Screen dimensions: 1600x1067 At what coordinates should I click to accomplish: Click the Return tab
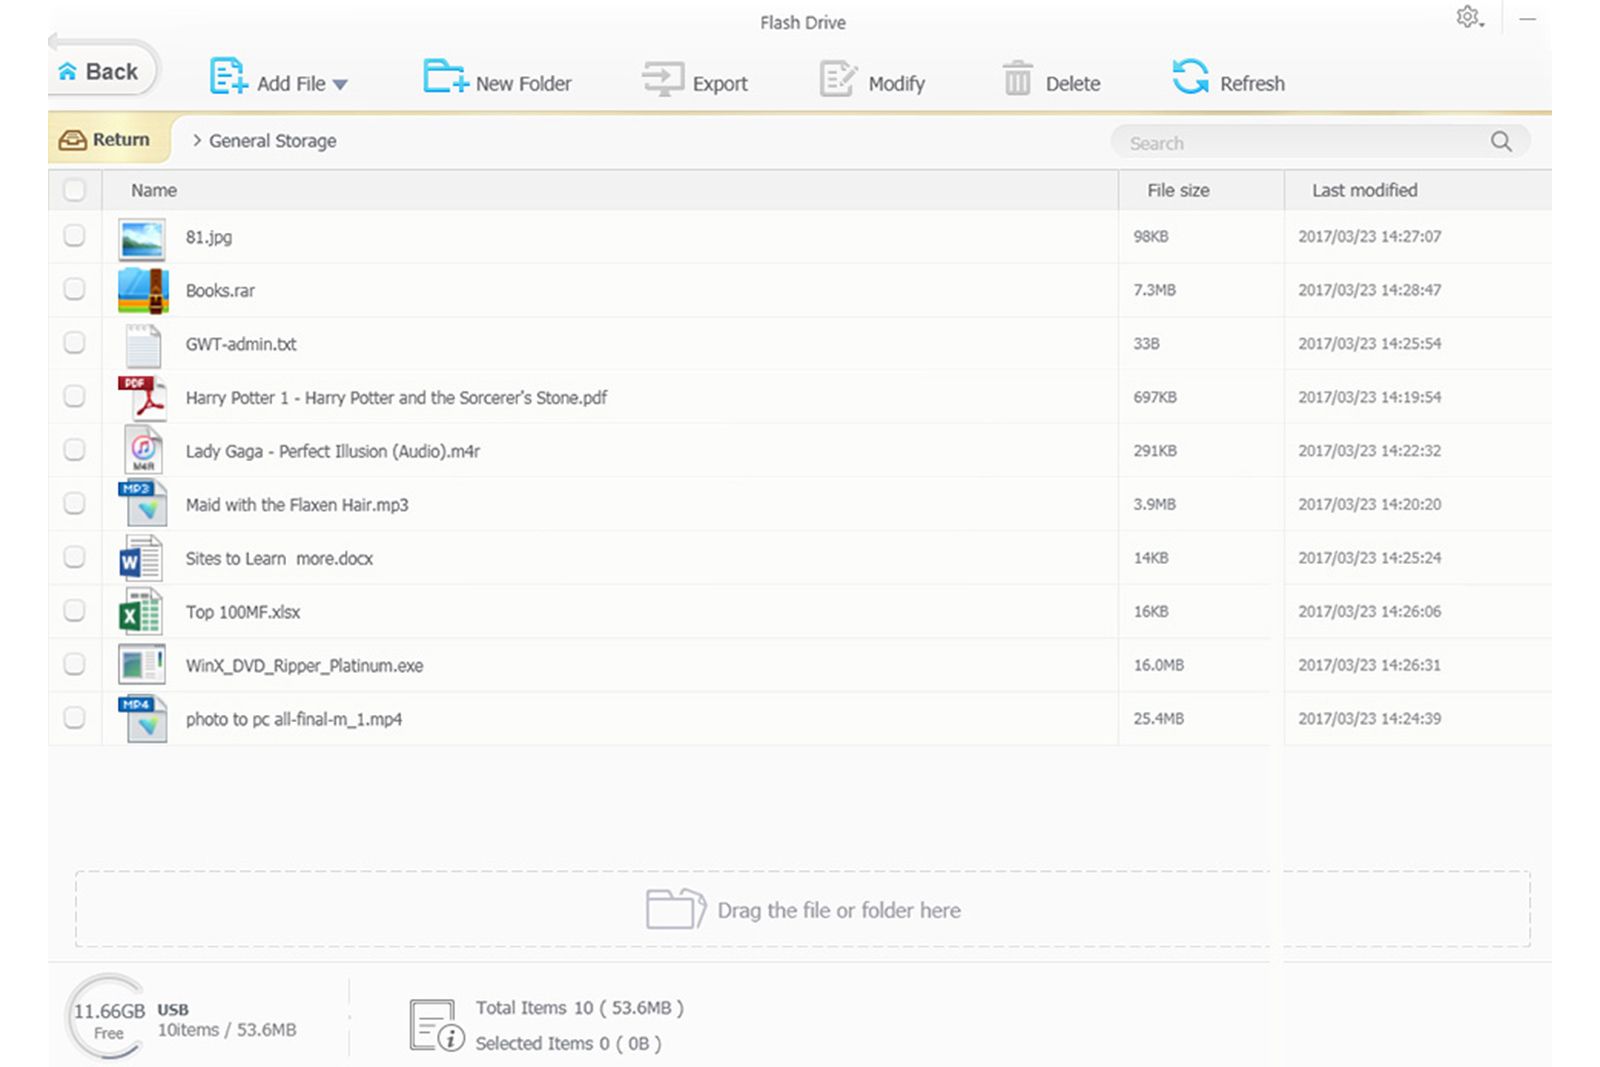[x=107, y=139]
